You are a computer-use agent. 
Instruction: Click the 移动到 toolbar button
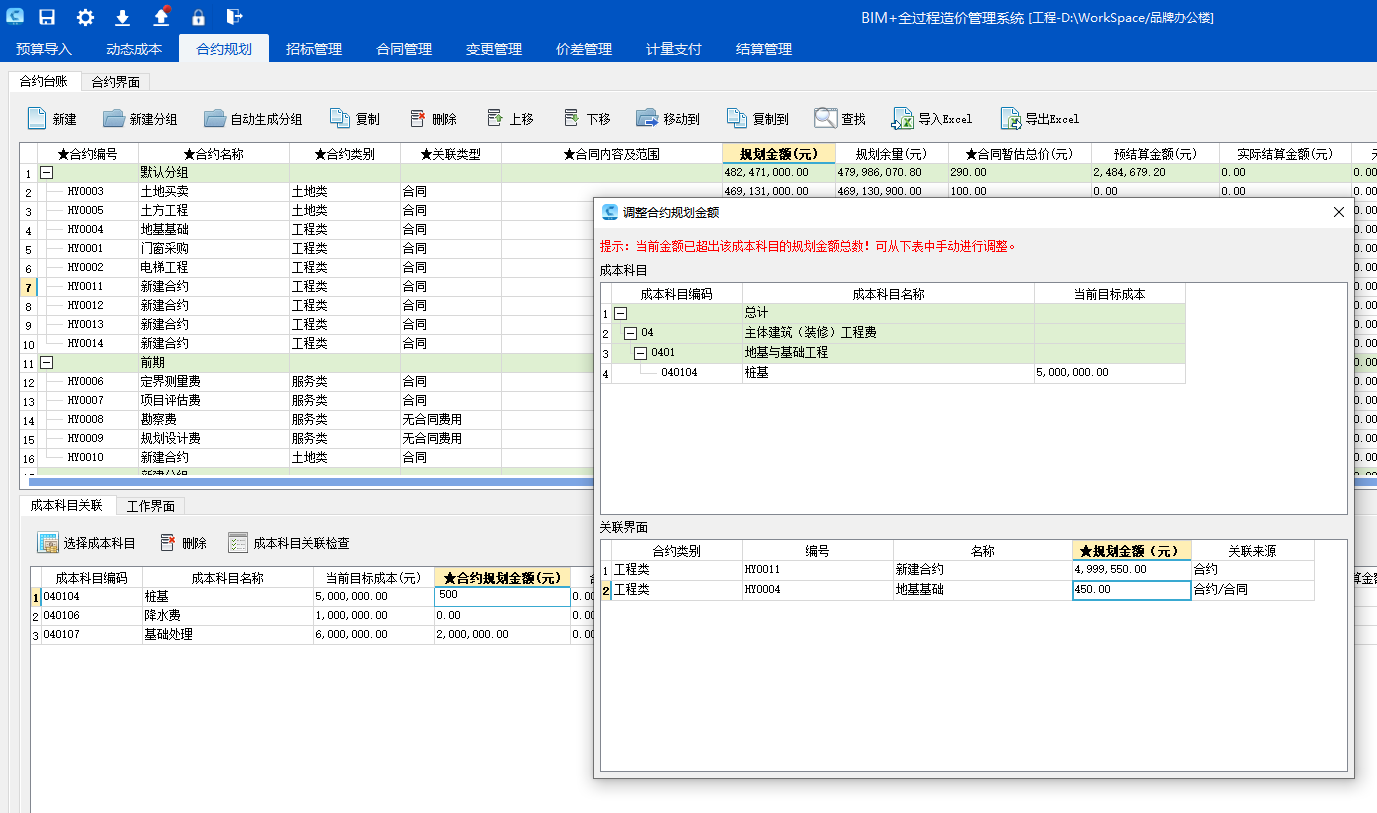coord(668,119)
